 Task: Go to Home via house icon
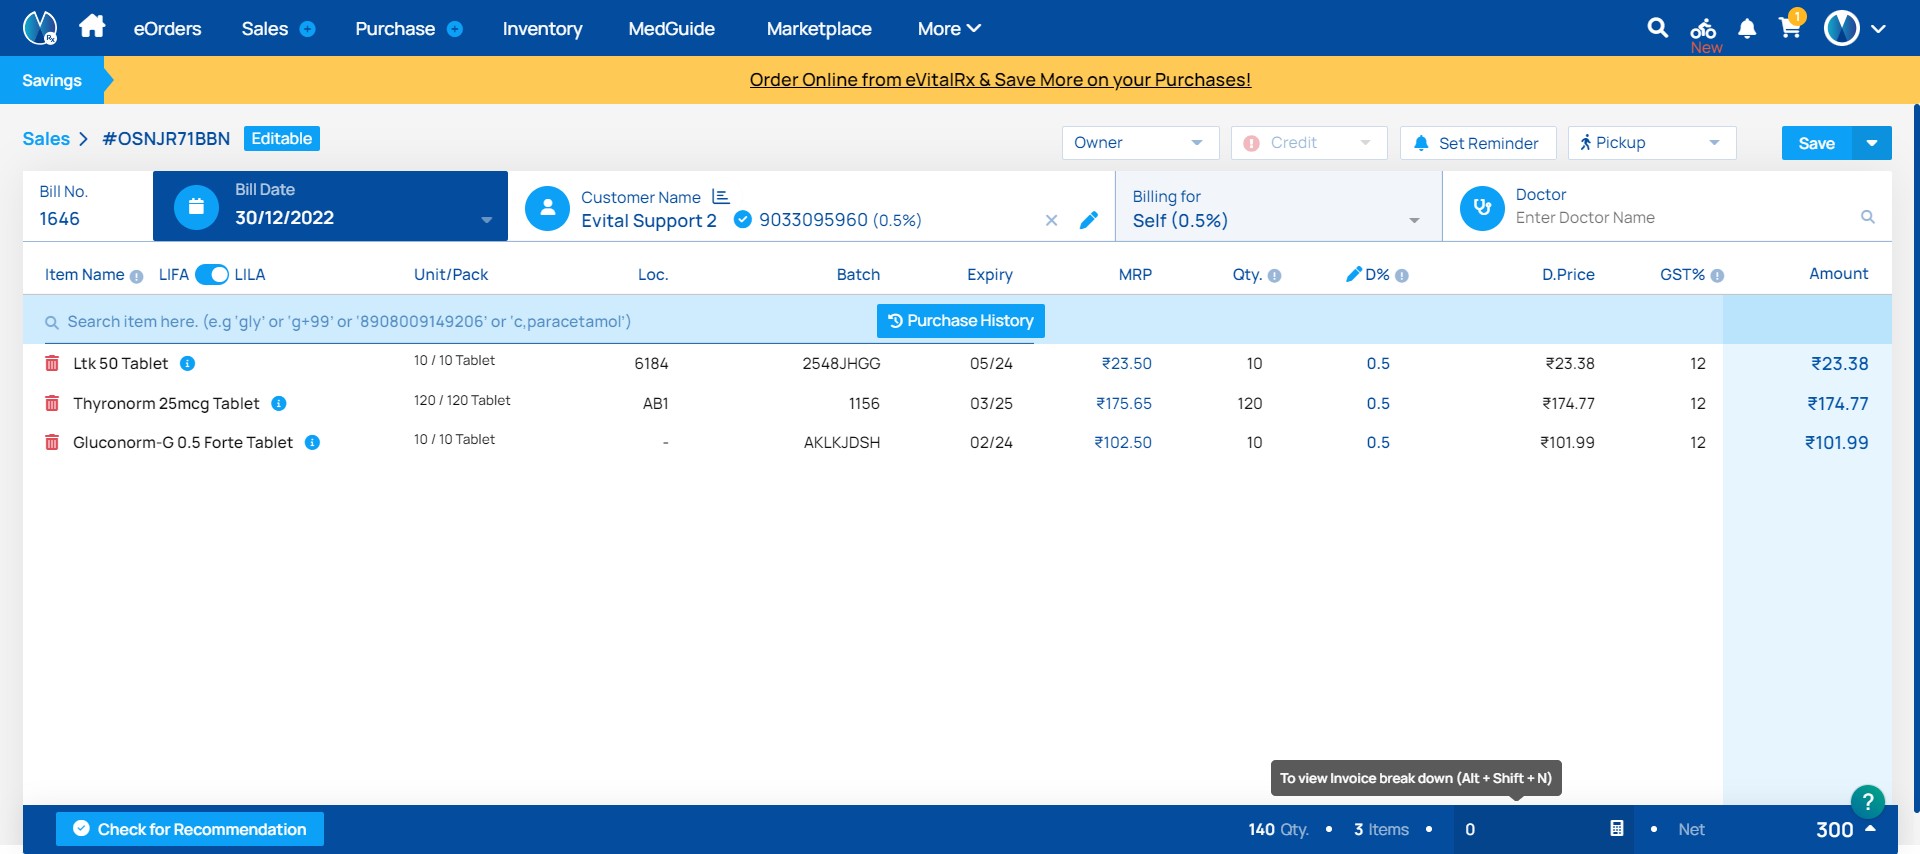(92, 26)
